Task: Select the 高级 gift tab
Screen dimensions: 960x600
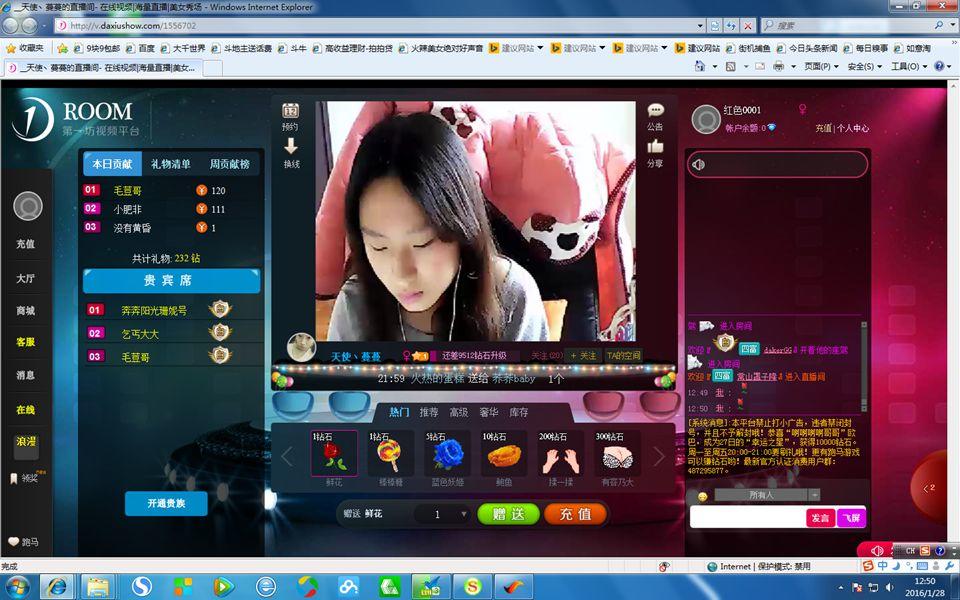Action: coord(459,412)
